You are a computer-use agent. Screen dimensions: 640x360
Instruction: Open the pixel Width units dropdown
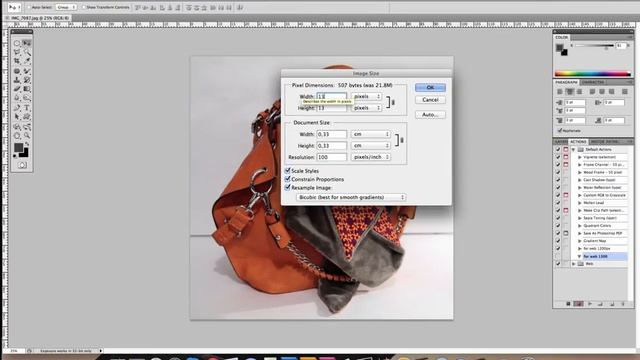[x=367, y=96]
